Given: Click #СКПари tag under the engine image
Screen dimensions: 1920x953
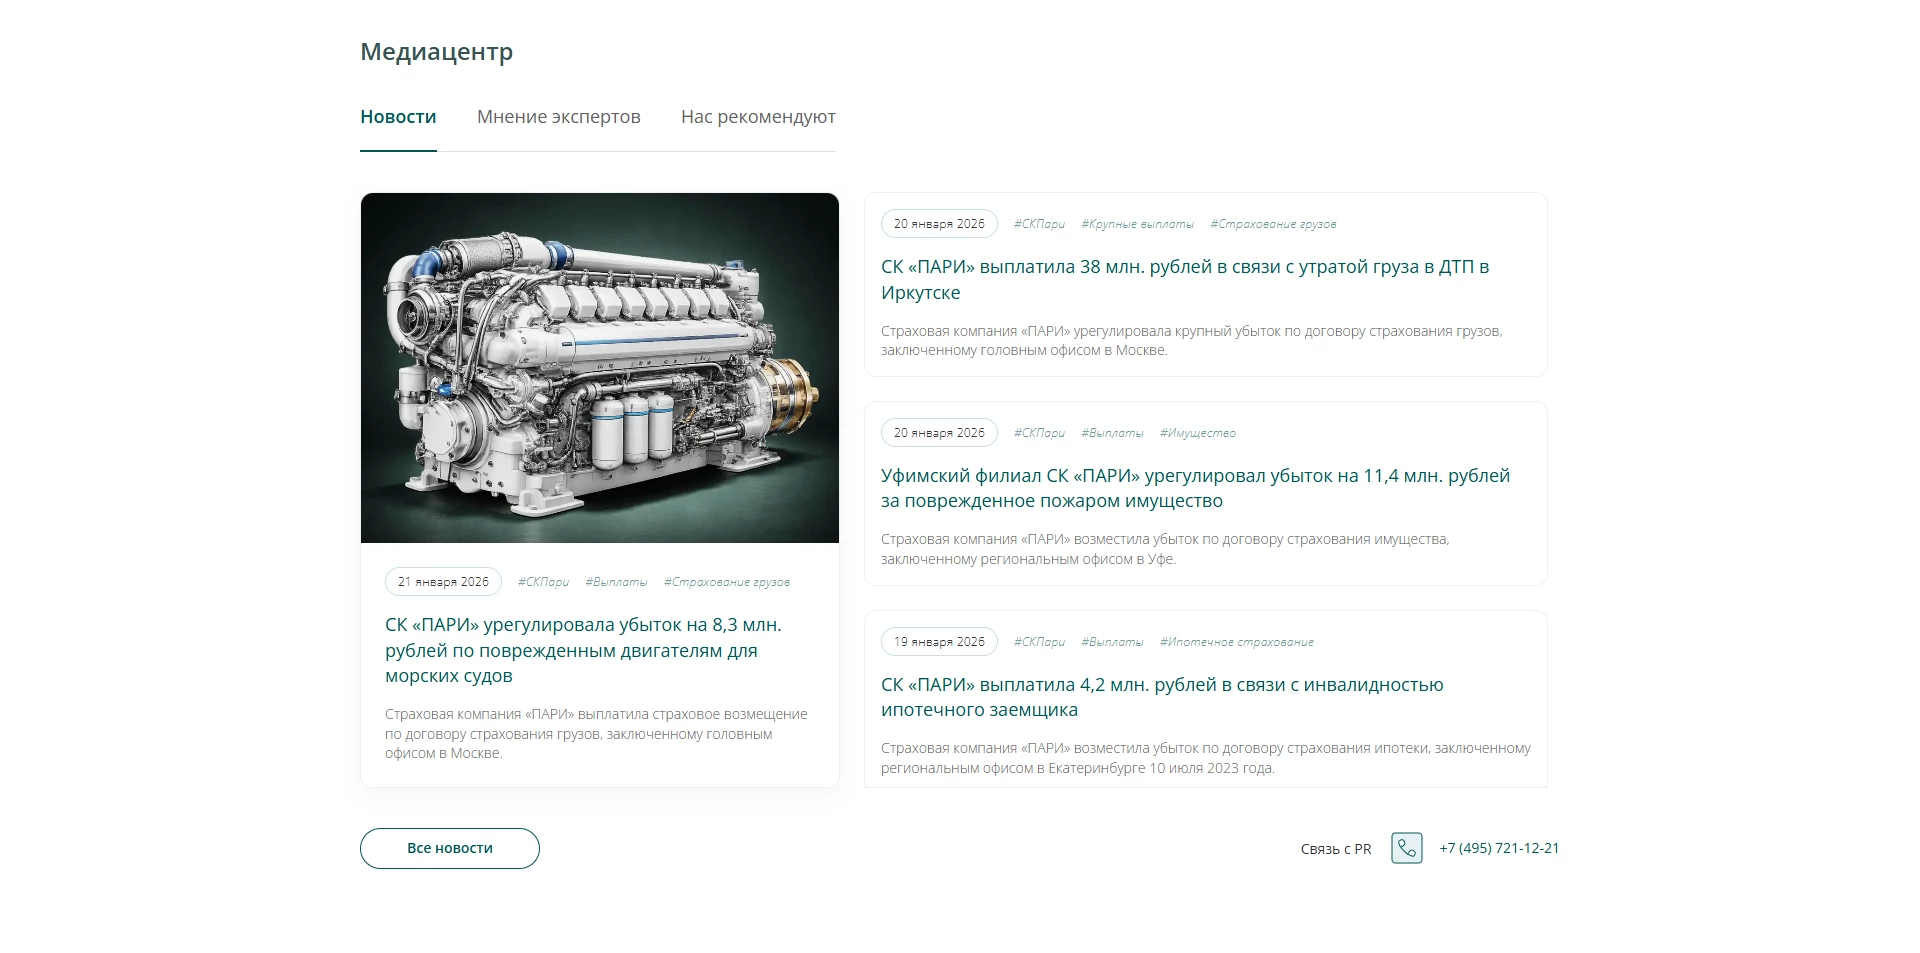Looking at the screenshot, I should pos(543,582).
